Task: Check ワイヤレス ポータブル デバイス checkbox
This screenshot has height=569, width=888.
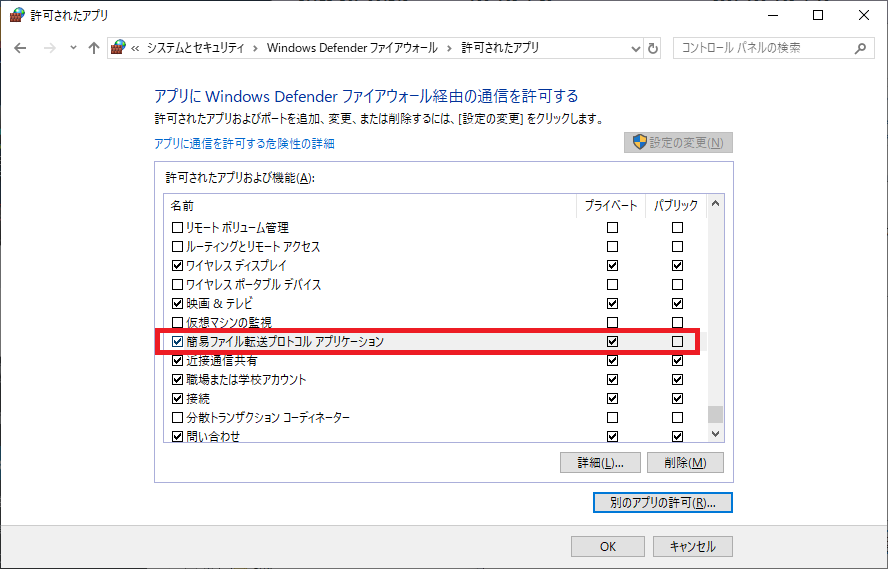Action: click(177, 285)
